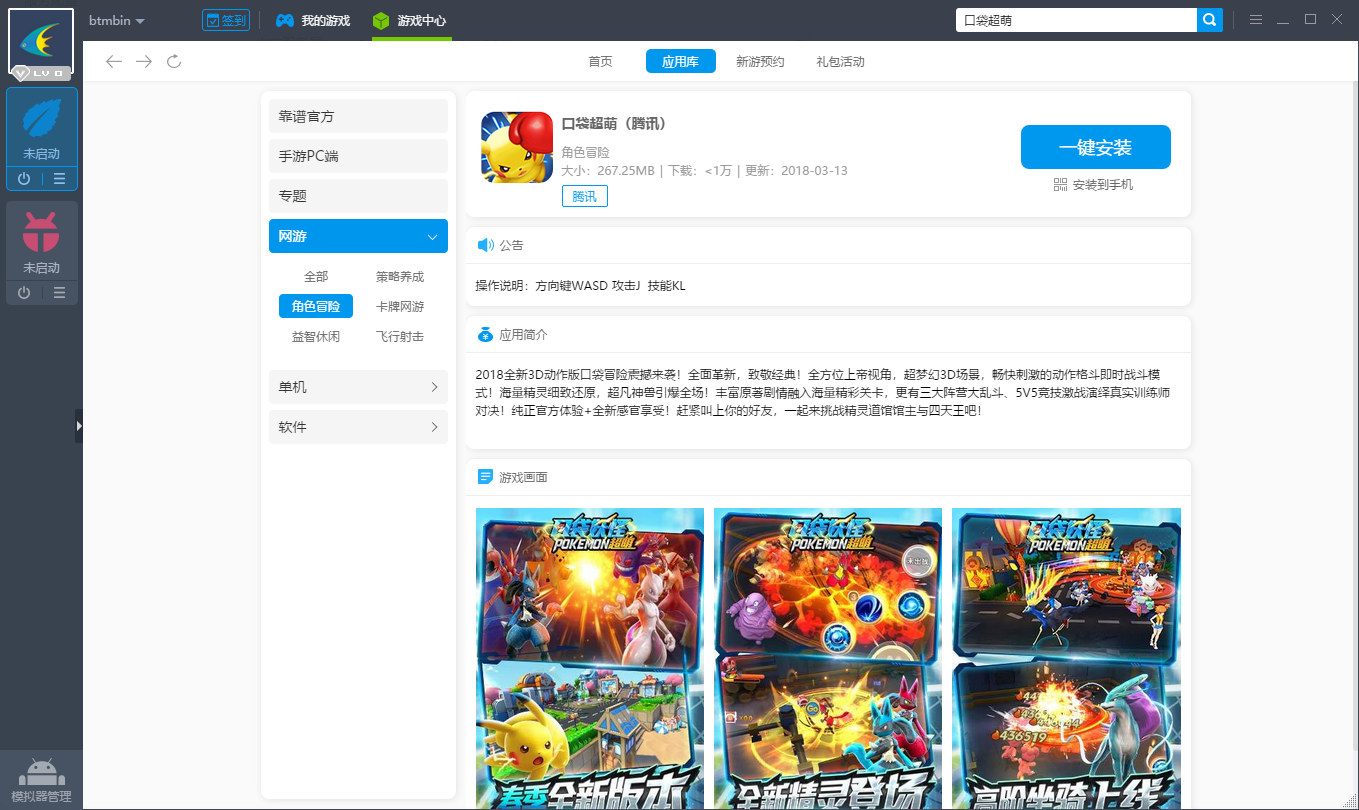1359x810 pixels.
Task: Click the 口袋超萌 game icon
Action: point(517,147)
